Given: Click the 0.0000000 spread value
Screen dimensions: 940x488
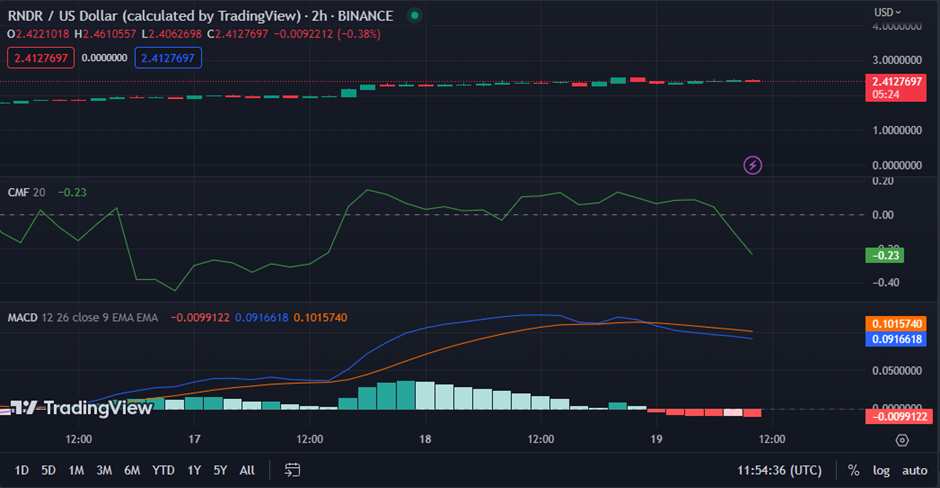Looking at the screenshot, I should (x=104, y=58).
